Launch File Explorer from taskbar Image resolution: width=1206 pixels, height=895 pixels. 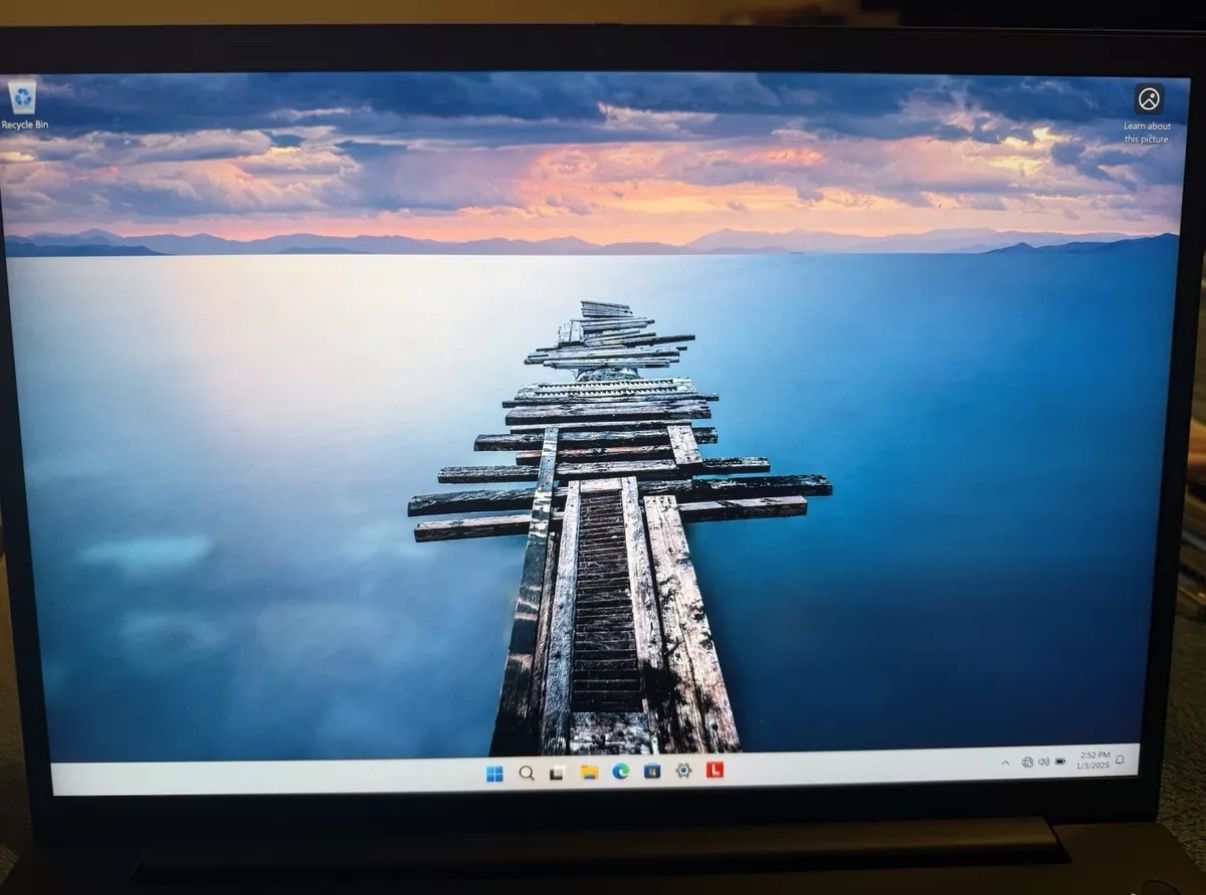pyautogui.click(x=589, y=772)
